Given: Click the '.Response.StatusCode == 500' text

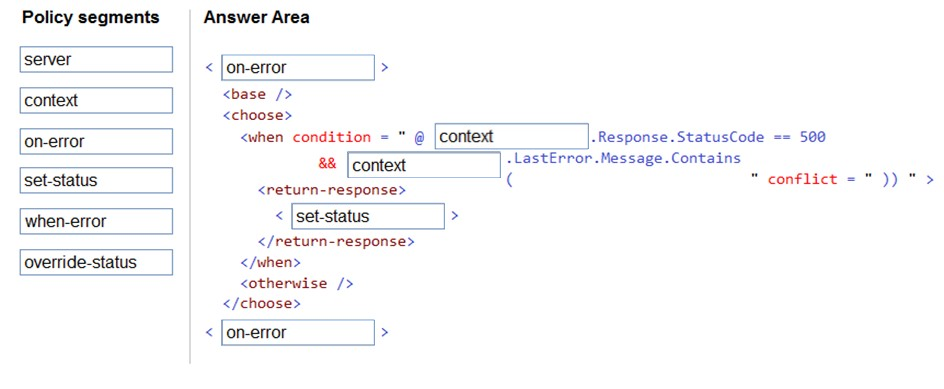Looking at the screenshot, I should pos(707,137).
